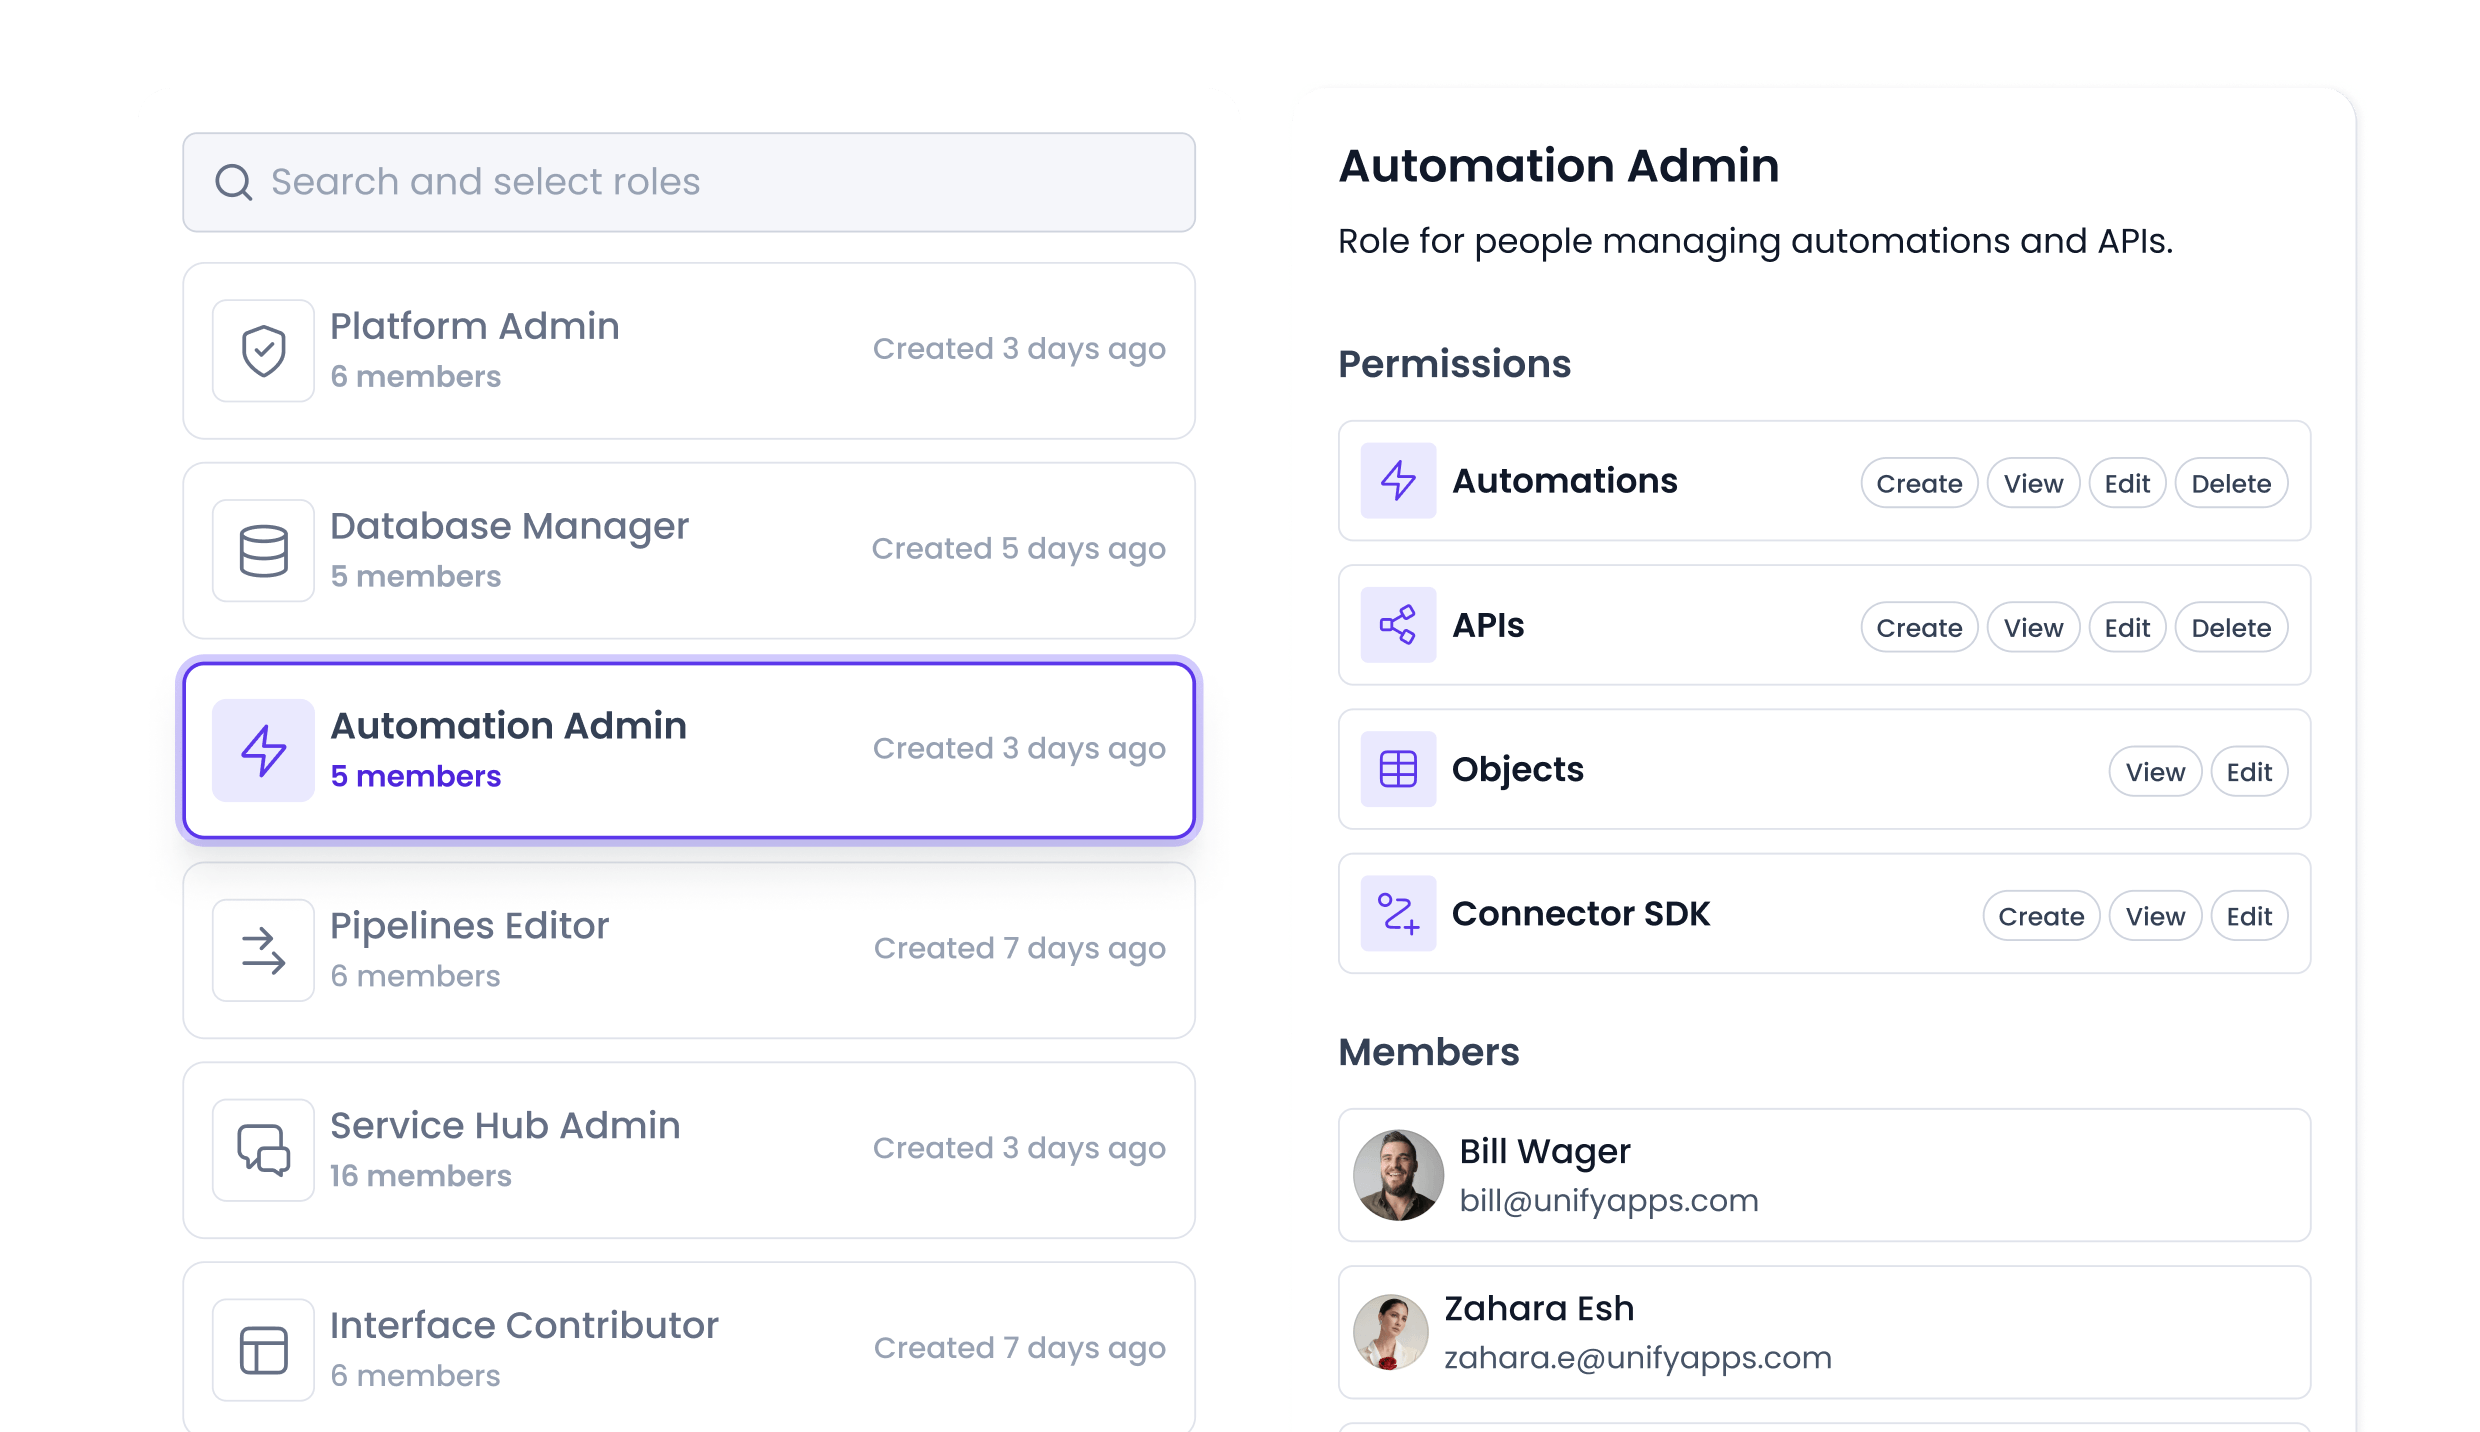Image resolution: width=2480 pixels, height=1432 pixels.
Task: Click the Service Hub Admin chat bubble icon
Action: (x=263, y=1149)
